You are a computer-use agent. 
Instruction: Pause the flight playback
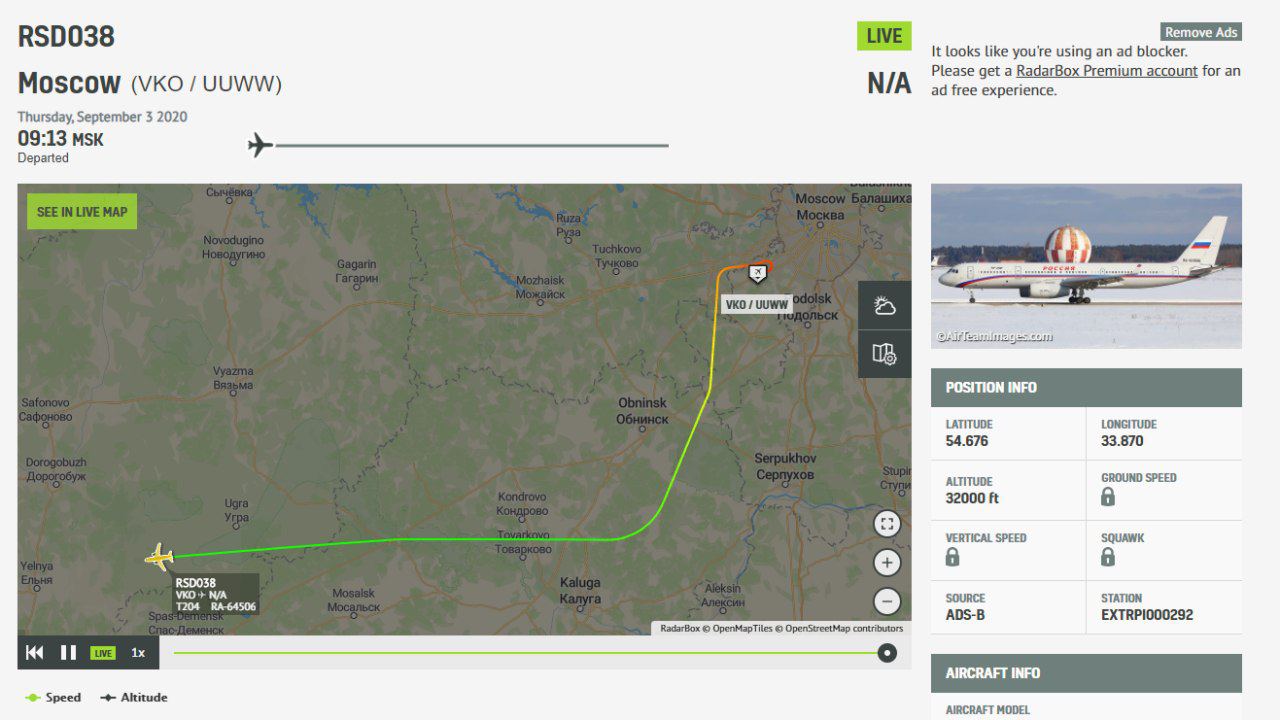point(68,653)
